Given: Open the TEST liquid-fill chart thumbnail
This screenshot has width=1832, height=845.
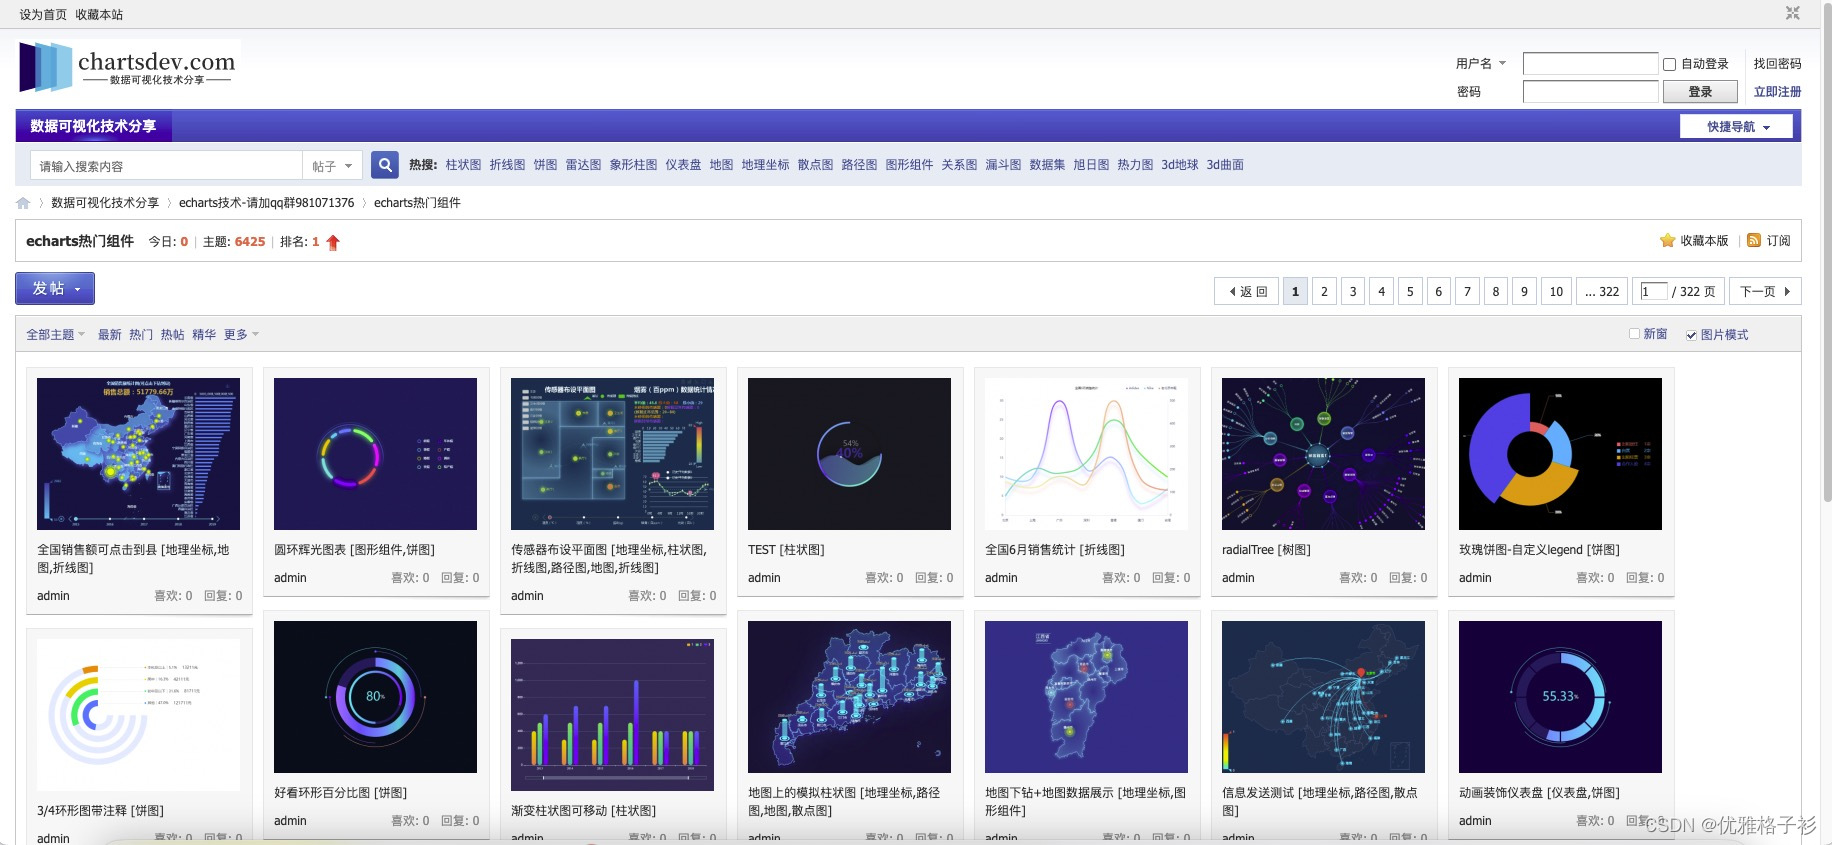Looking at the screenshot, I should (849, 454).
